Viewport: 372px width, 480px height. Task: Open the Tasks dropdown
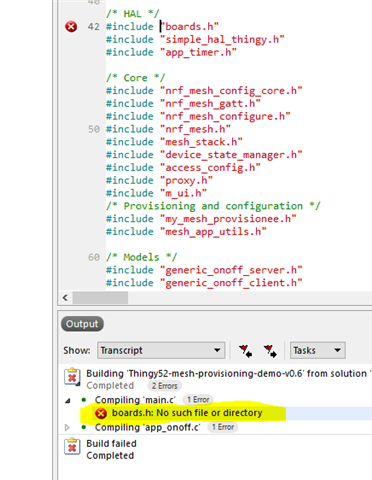[x=318, y=350]
